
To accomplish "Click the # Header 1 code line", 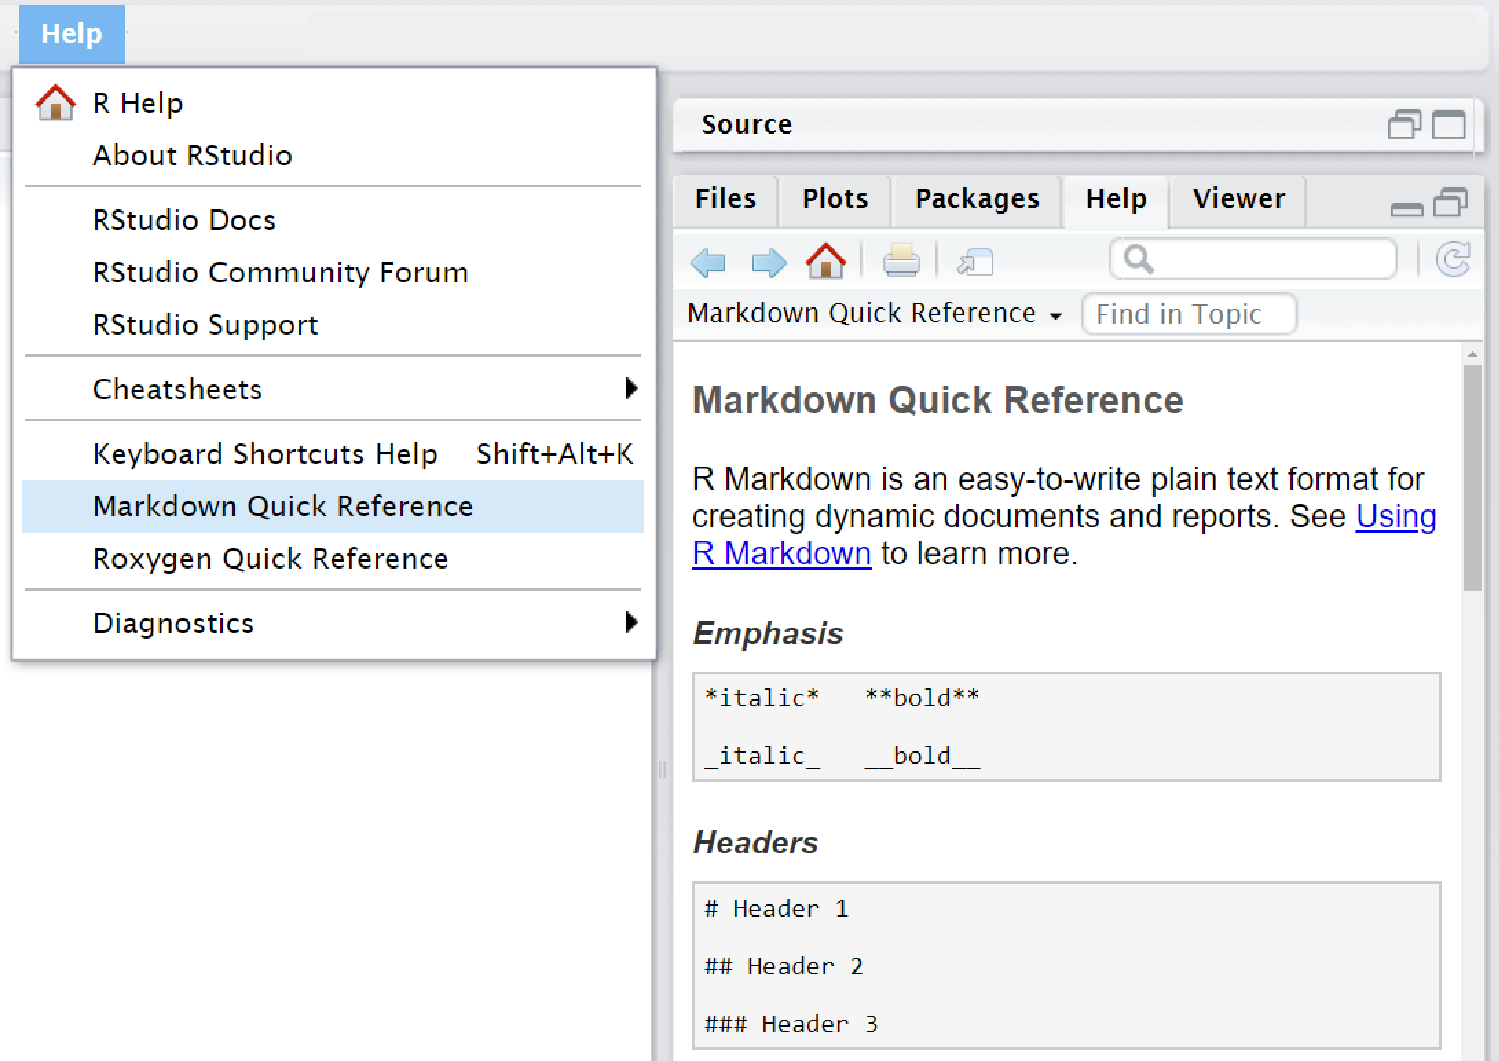I will tap(777, 909).
